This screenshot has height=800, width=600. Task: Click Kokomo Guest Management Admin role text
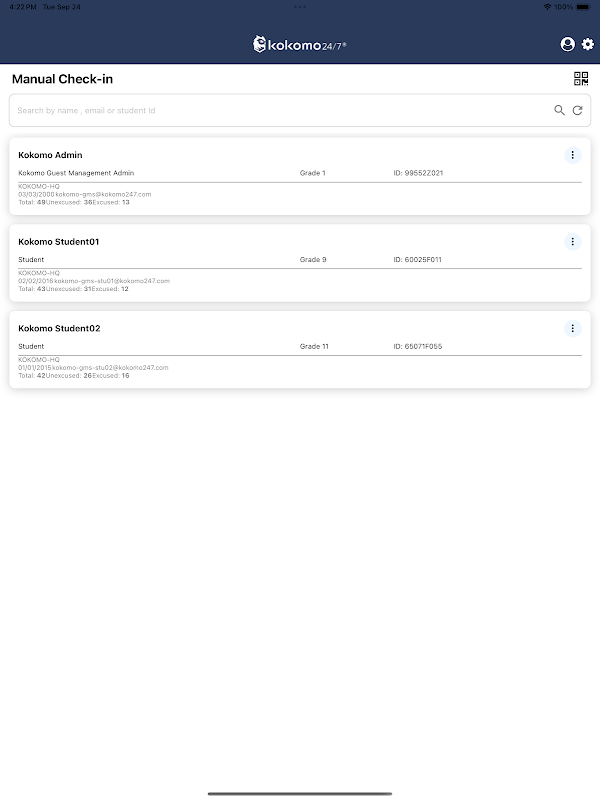tap(76, 173)
